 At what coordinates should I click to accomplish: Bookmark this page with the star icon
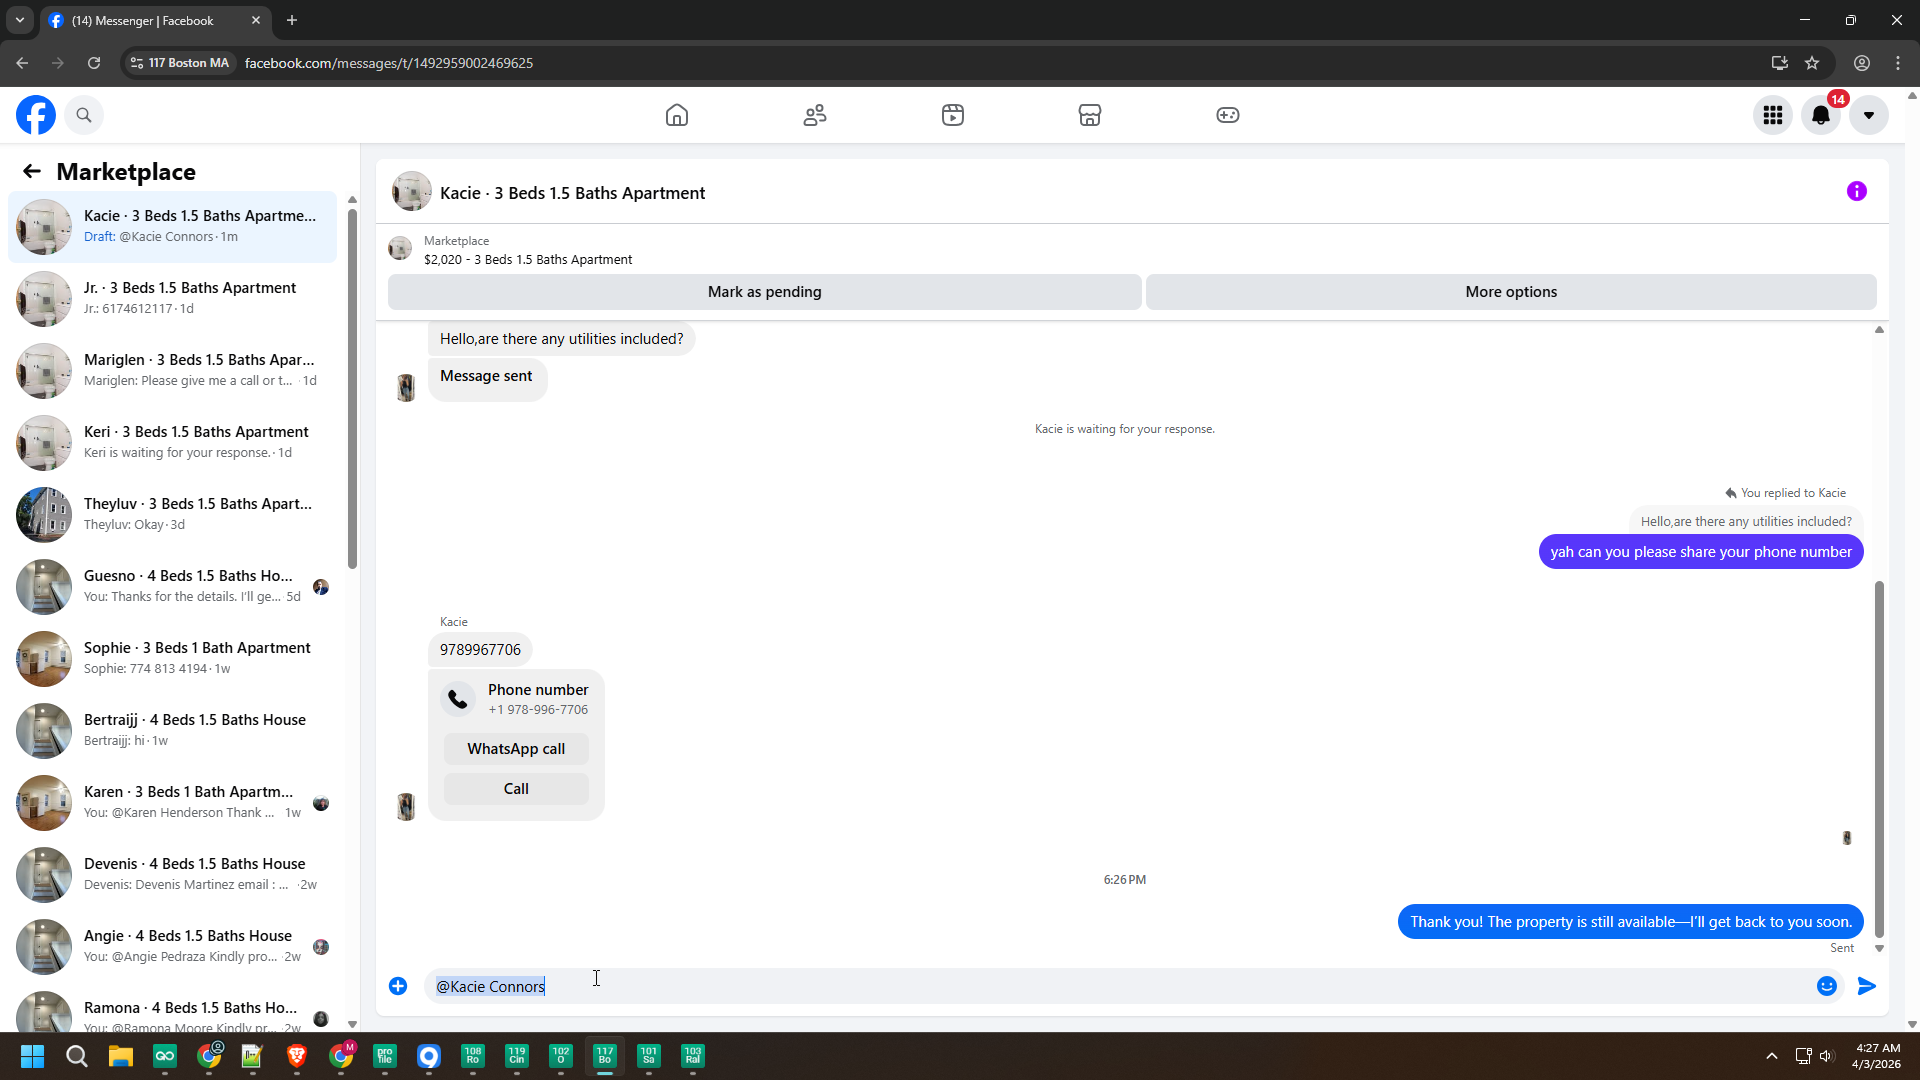pyautogui.click(x=1812, y=63)
